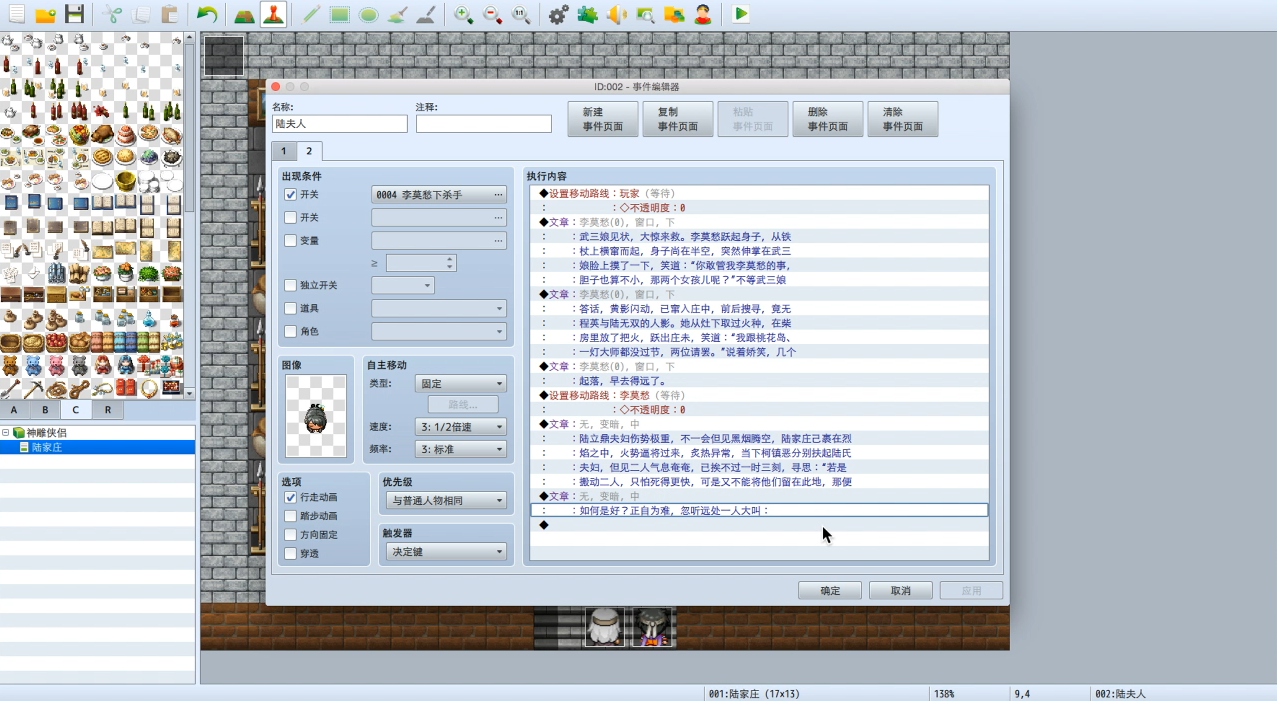This screenshot has width=1277, height=701.
Task: Switch to tileset tab R
Action: [107, 410]
